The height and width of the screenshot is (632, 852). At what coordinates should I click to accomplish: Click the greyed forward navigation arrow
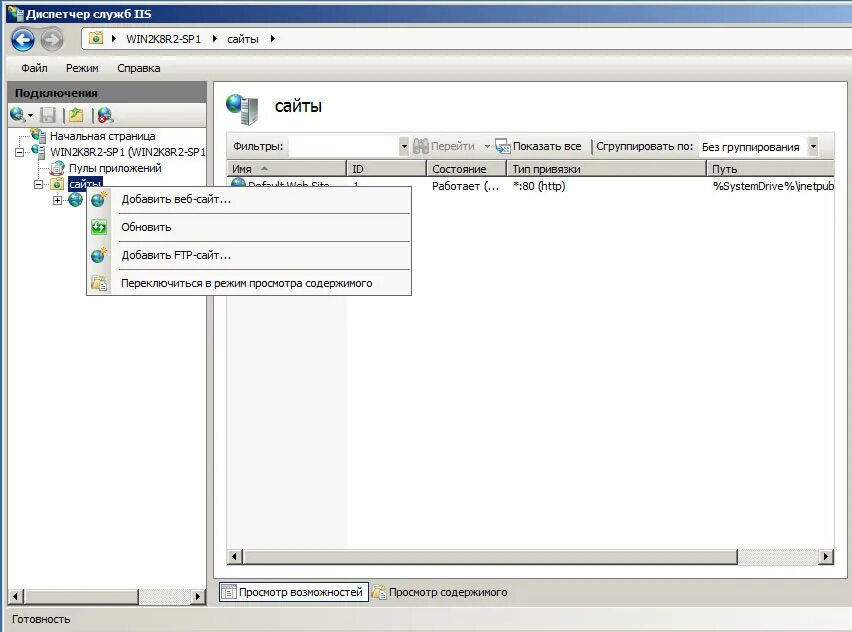pos(52,39)
